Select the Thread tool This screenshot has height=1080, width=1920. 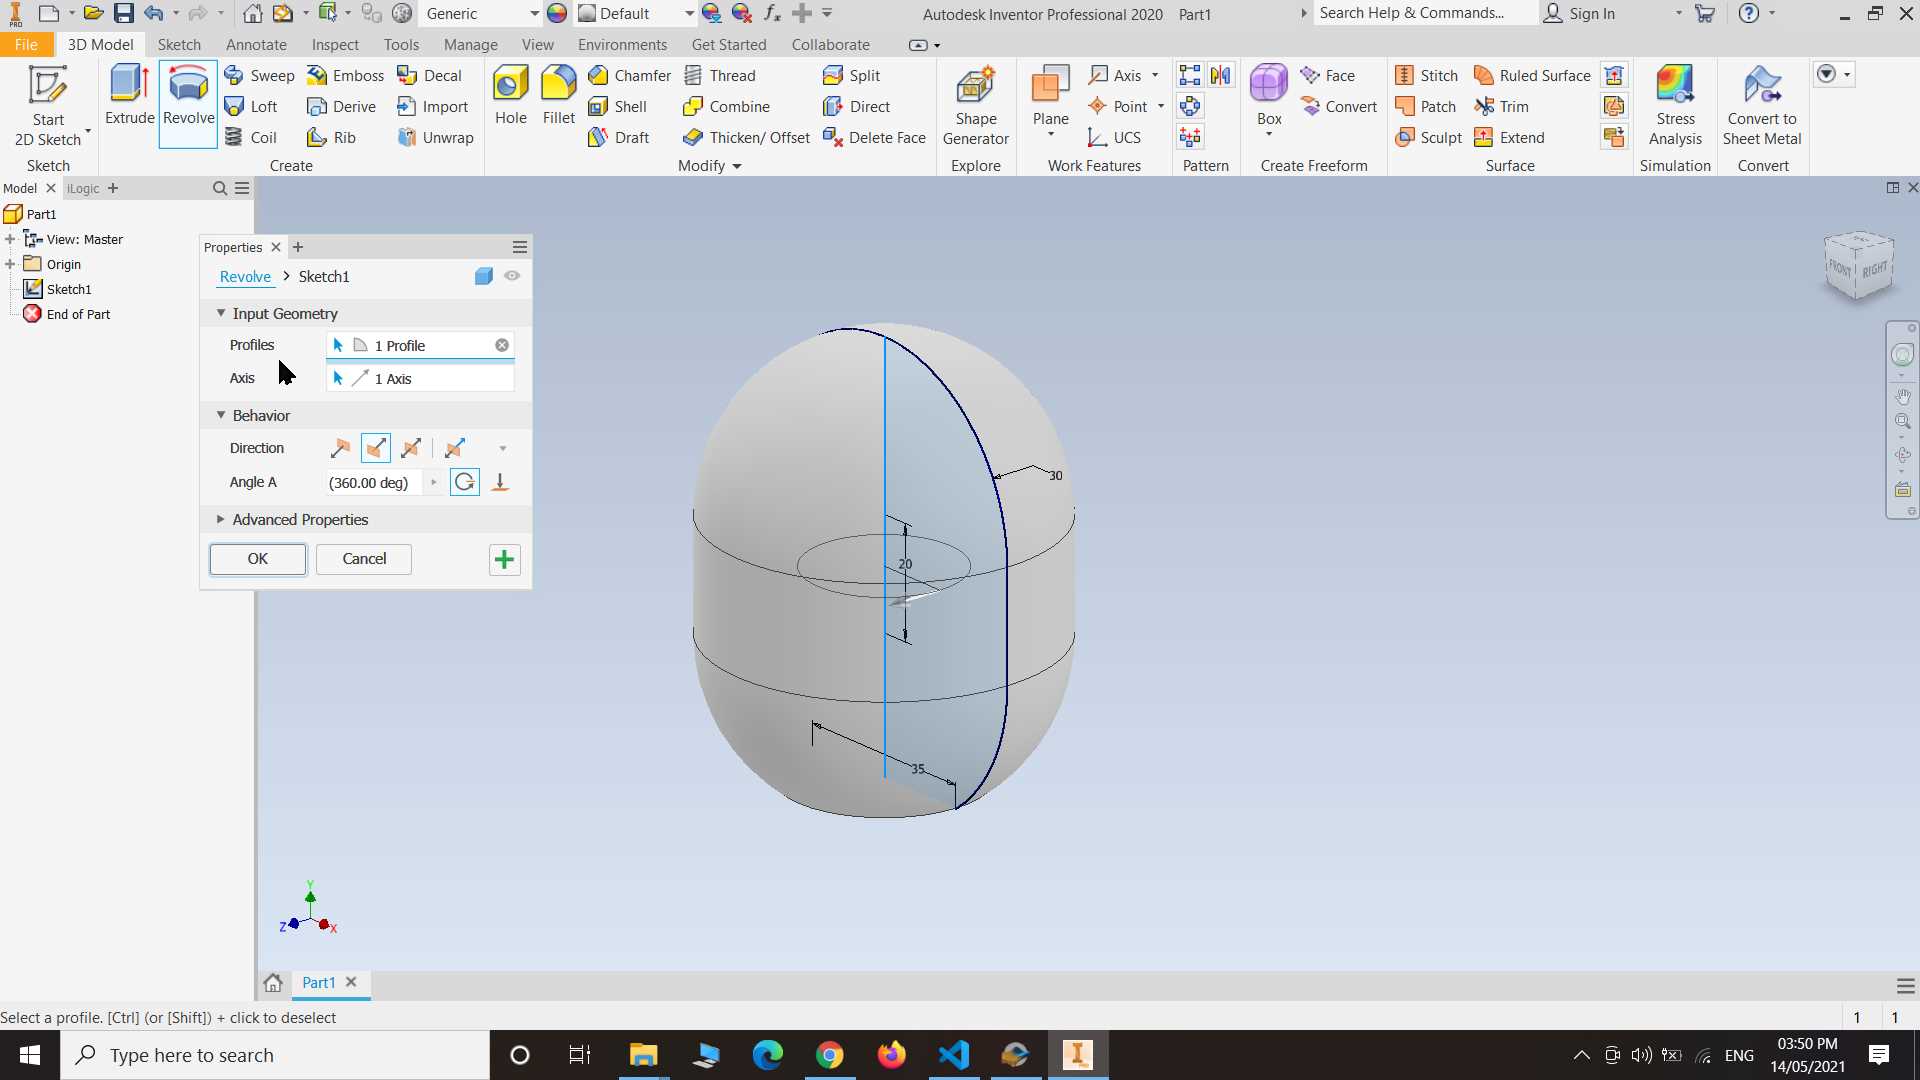[719, 76]
